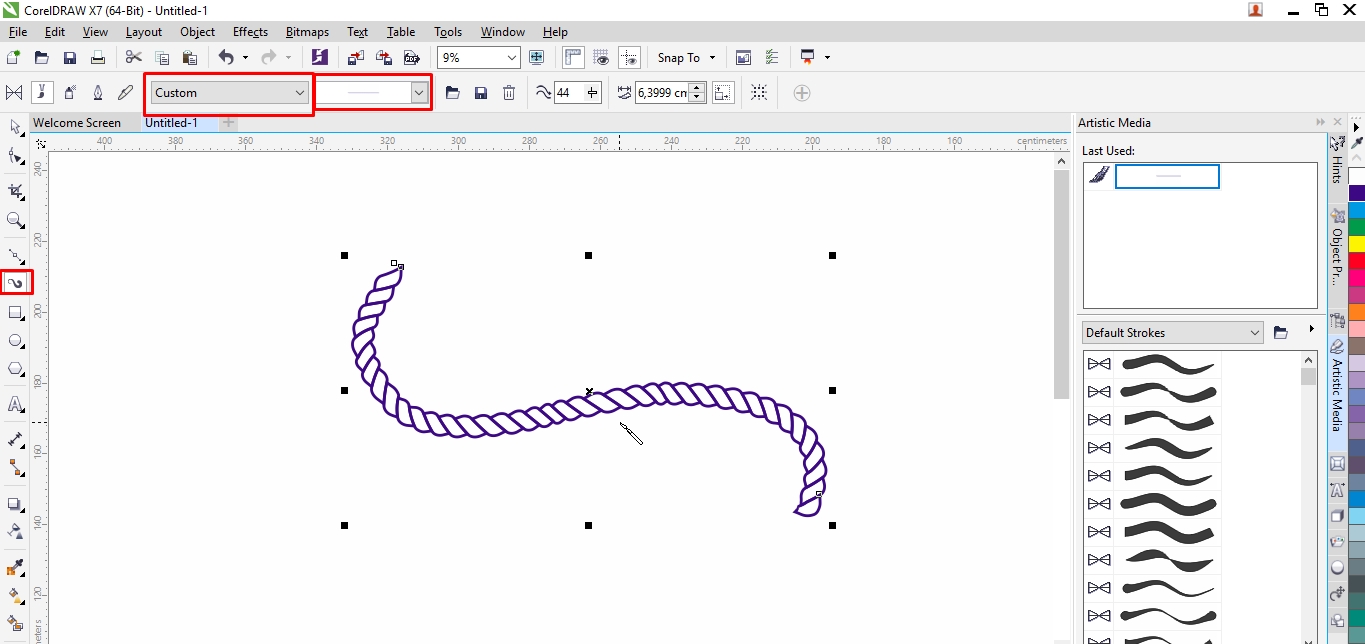Screen dimensions: 1365x644
Task: Open the undo history dropdown arrow
Action: pyautogui.click(x=245, y=58)
